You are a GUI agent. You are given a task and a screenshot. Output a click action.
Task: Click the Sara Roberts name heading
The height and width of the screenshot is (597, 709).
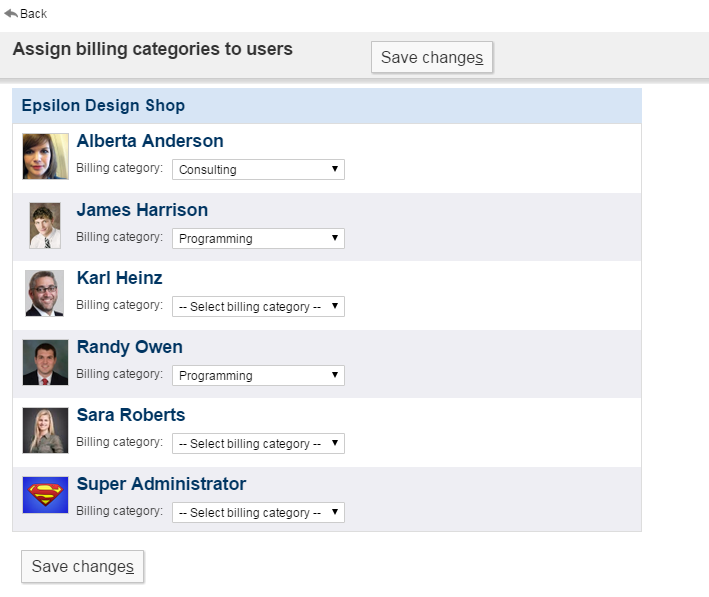[131, 415]
